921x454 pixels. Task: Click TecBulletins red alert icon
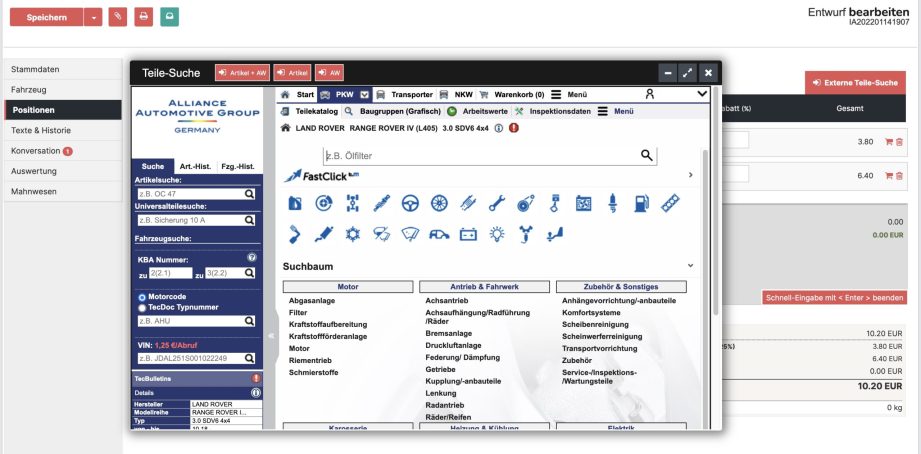coord(256,378)
